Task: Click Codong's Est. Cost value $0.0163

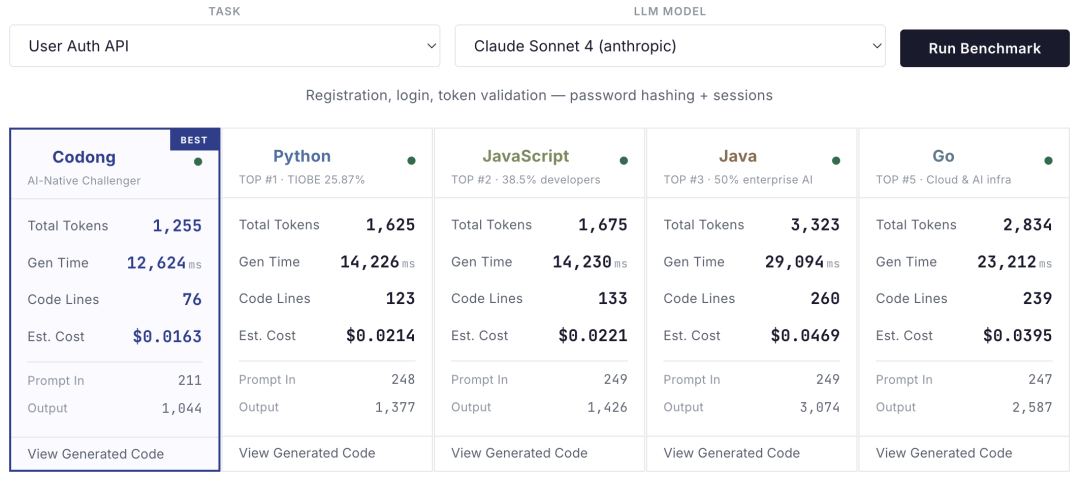Action: click(167, 337)
